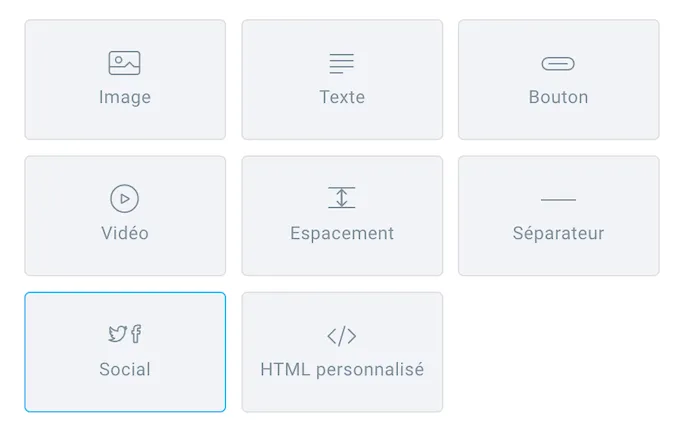Click the "Image" label text

coord(125,97)
